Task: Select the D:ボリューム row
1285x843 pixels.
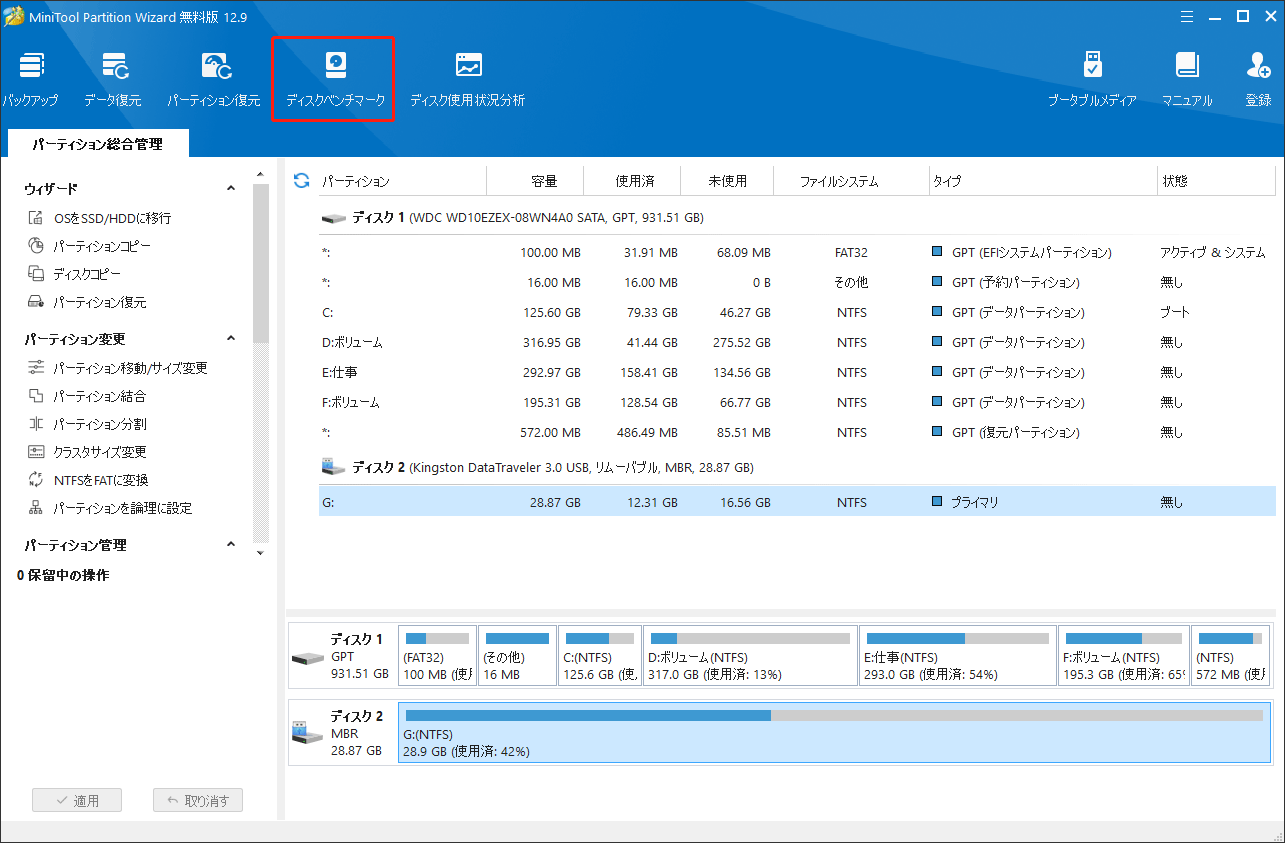Action: pos(797,342)
